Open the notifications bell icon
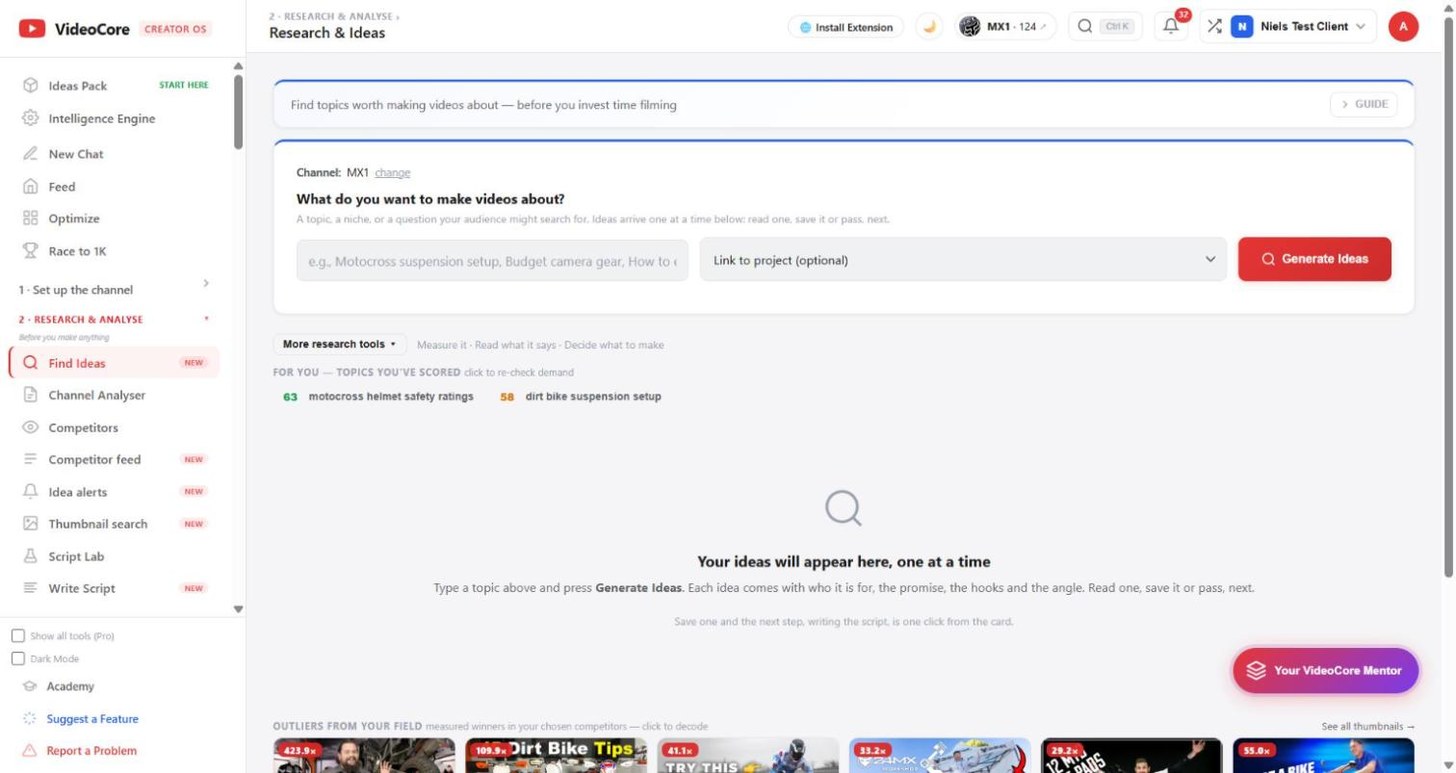 pos(1171,27)
